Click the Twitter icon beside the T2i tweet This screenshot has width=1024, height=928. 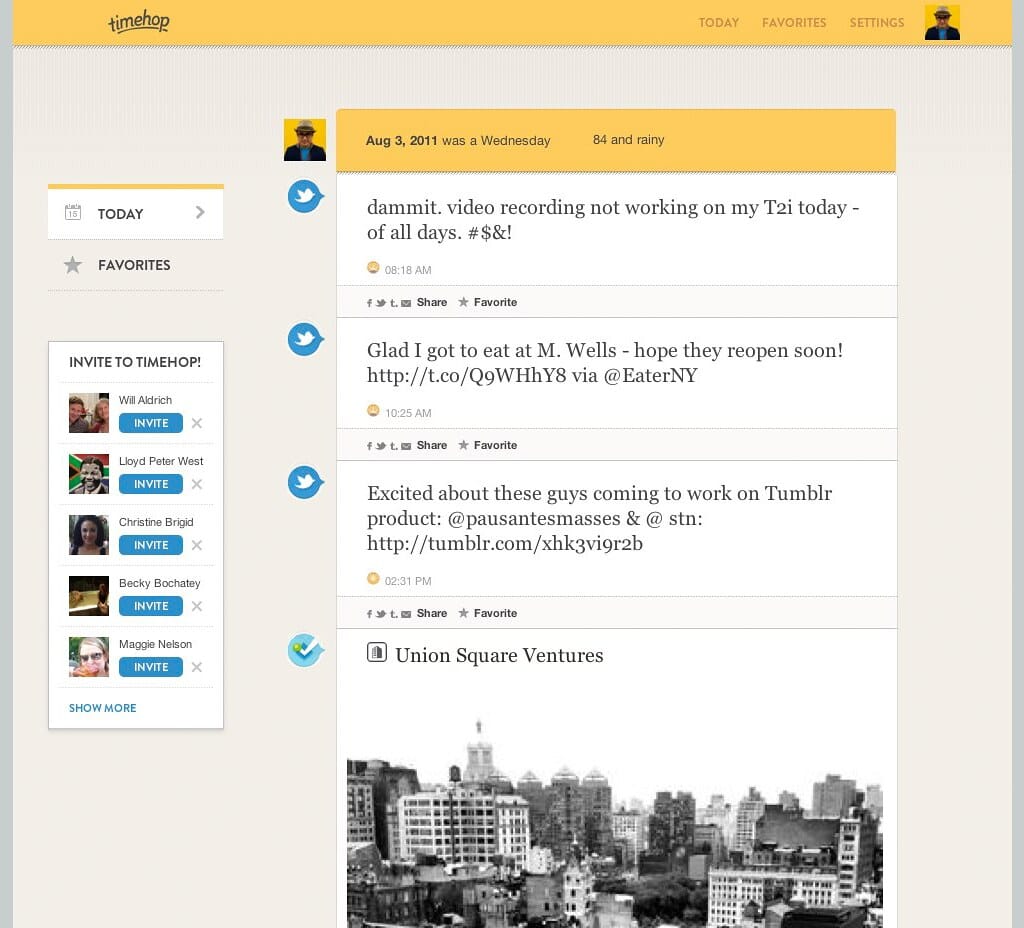point(305,196)
